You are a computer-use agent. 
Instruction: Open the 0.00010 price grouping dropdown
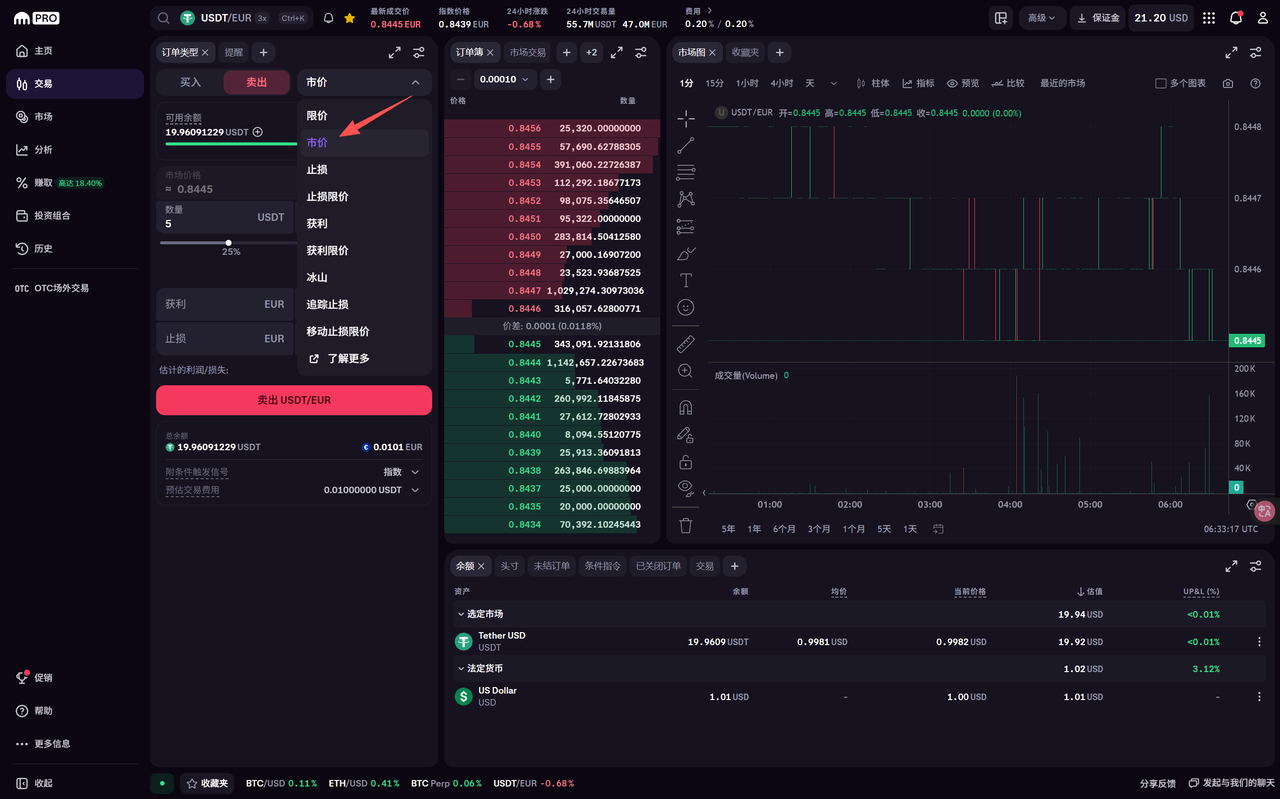coord(506,79)
